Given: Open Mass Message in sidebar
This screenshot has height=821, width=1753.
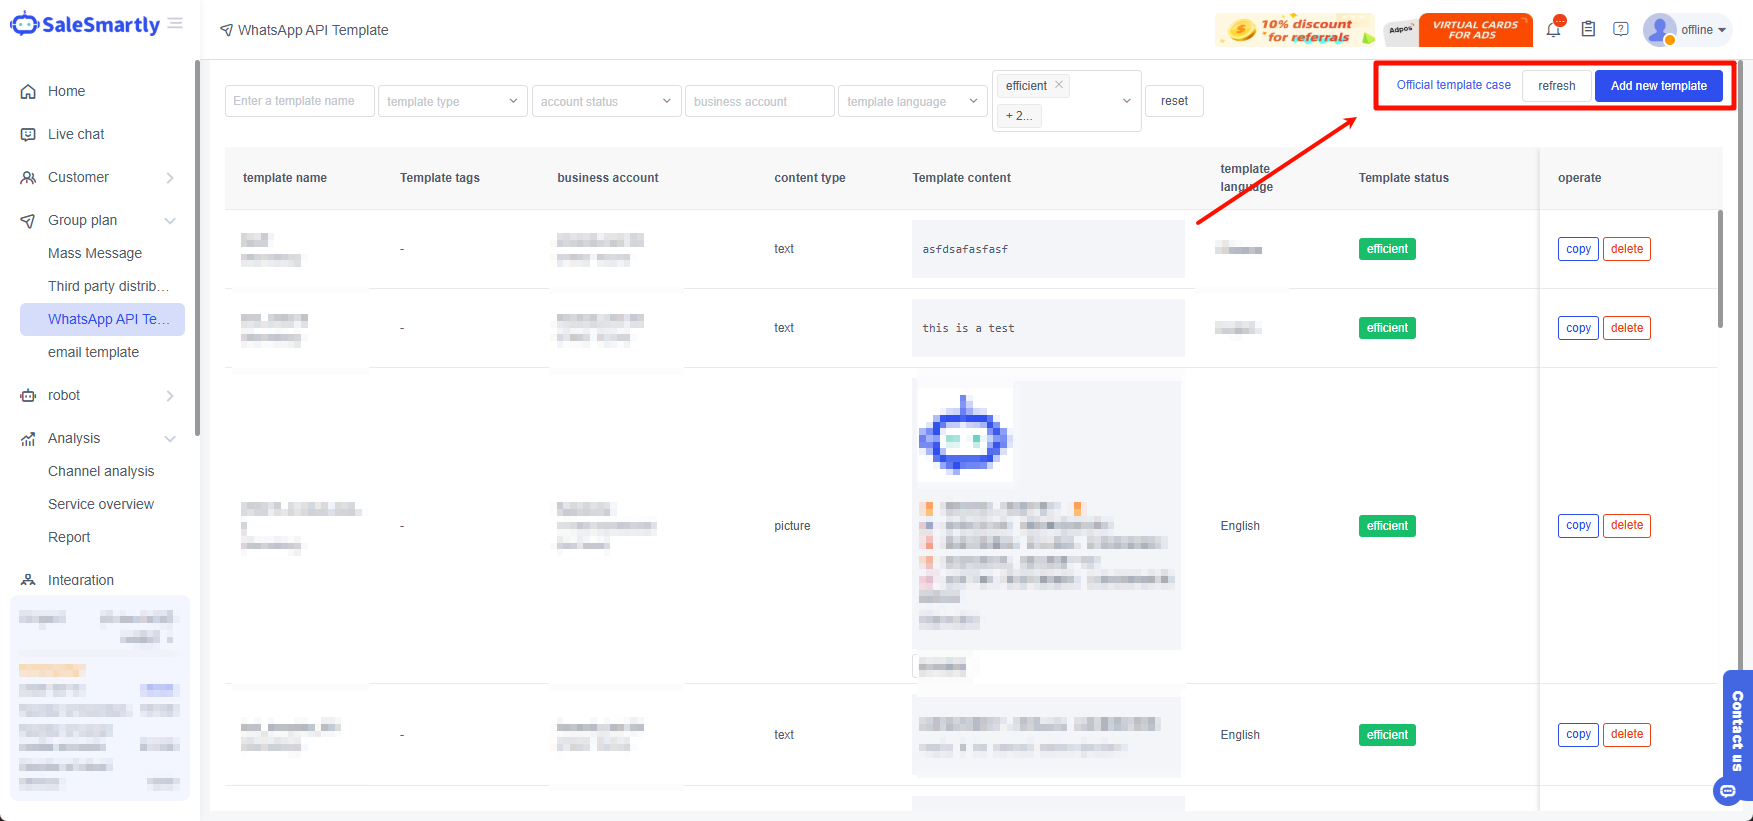Looking at the screenshot, I should point(95,253).
